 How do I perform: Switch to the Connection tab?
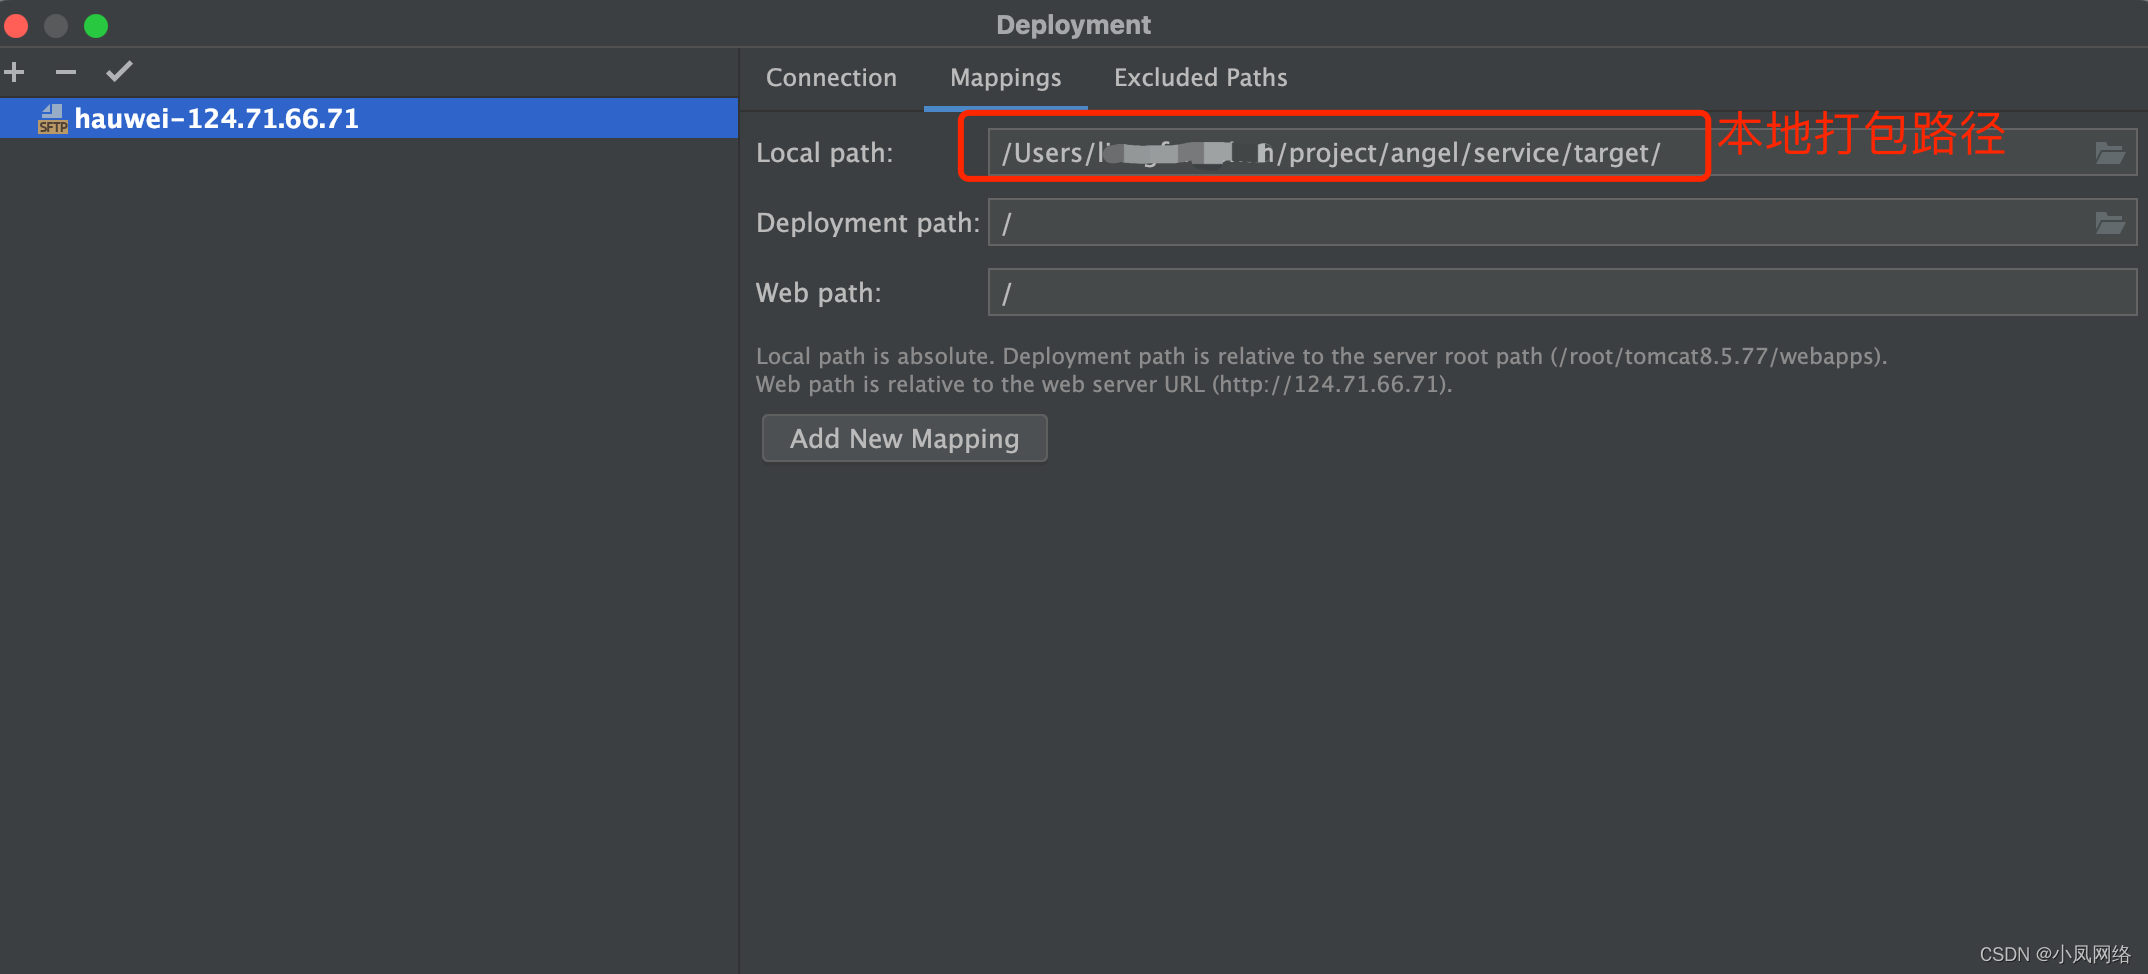(831, 77)
